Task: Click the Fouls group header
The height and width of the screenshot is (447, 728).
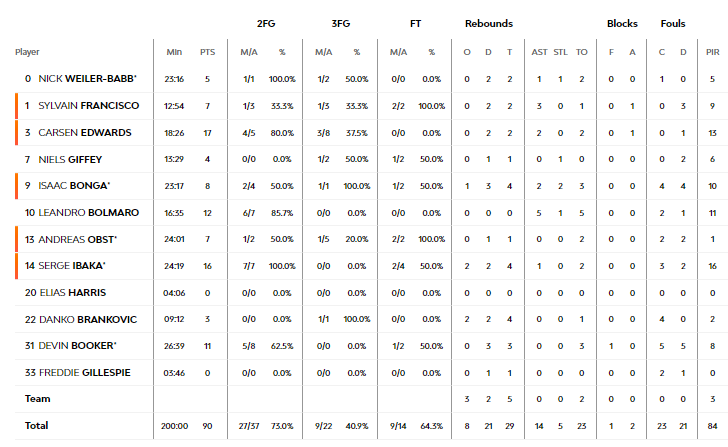Action: [673, 24]
